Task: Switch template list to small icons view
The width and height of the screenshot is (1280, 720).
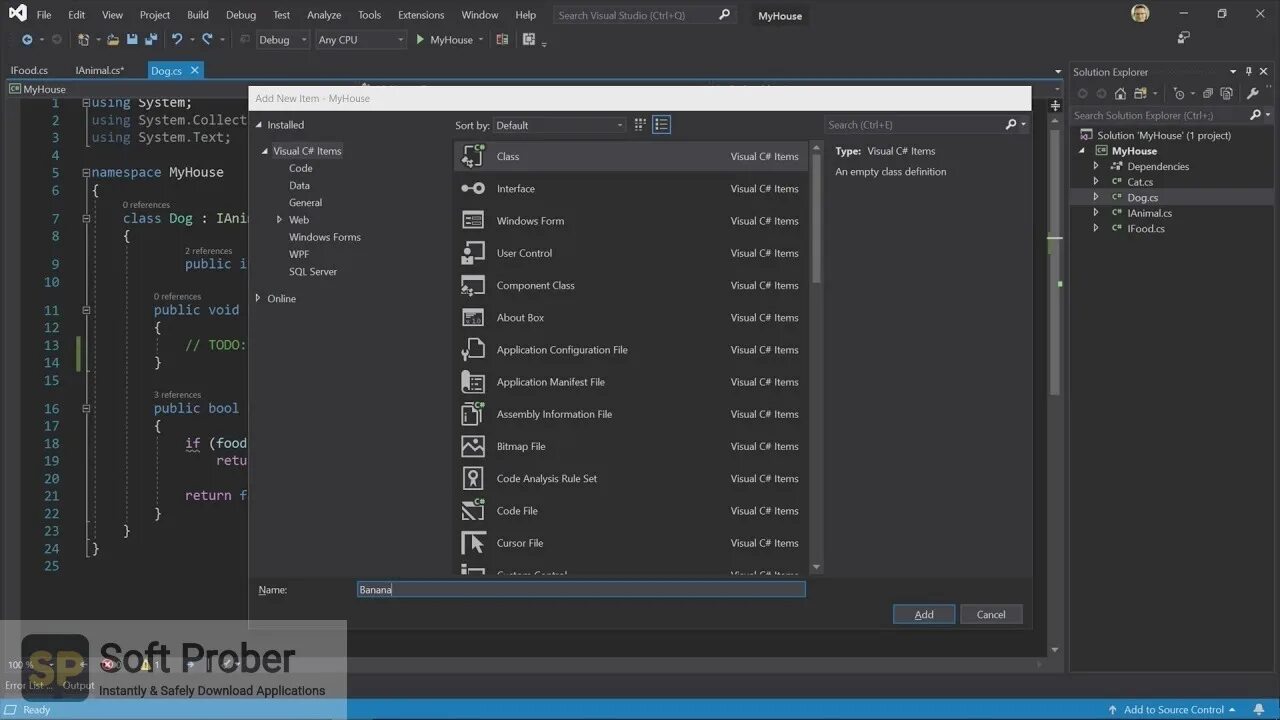Action: (x=641, y=125)
